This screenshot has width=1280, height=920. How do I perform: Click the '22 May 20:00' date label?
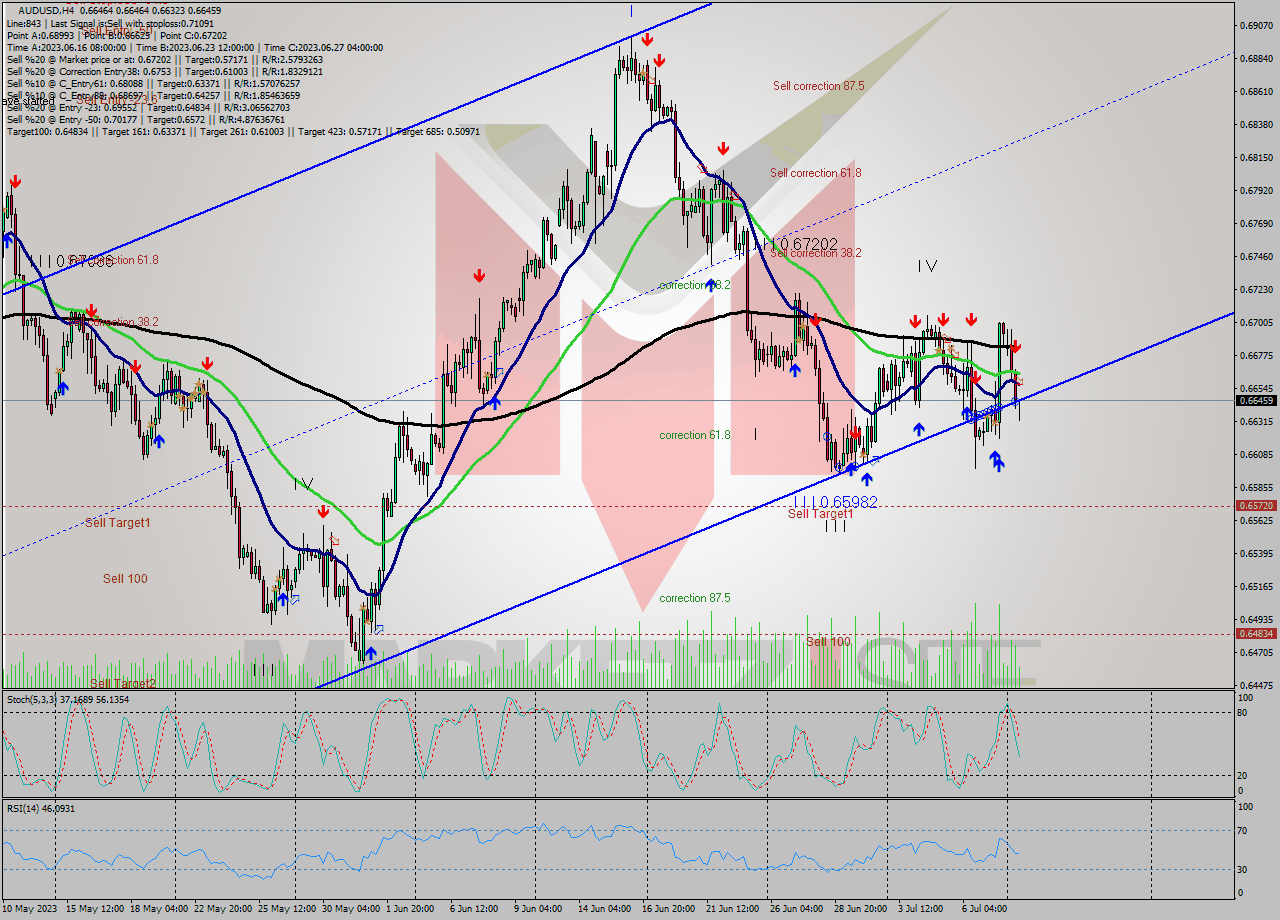[x=222, y=909]
